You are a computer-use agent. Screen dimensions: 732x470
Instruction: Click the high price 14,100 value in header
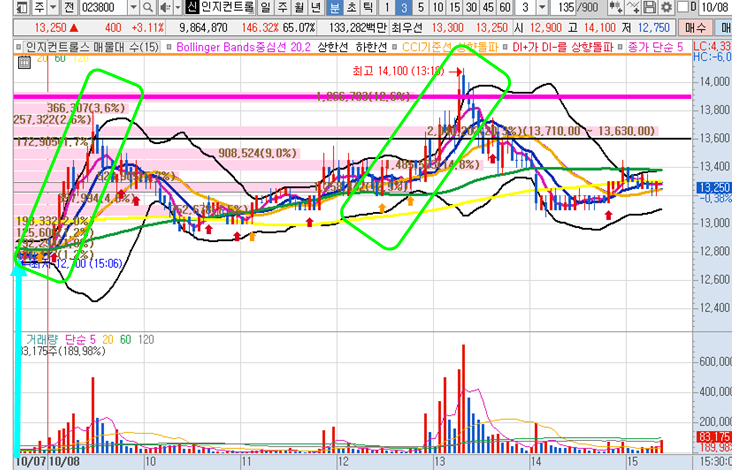pyautogui.click(x=599, y=28)
